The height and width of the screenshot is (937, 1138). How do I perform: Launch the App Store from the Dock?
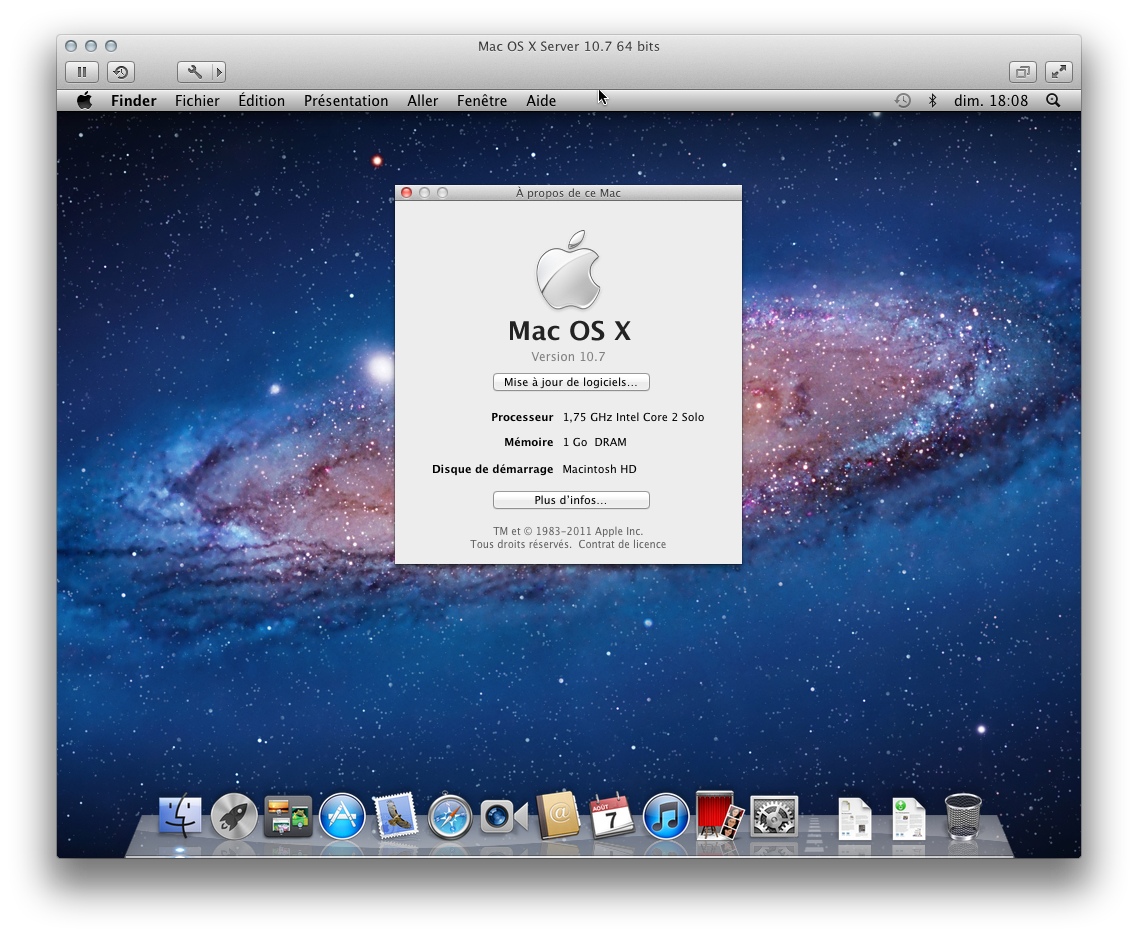[x=342, y=816]
